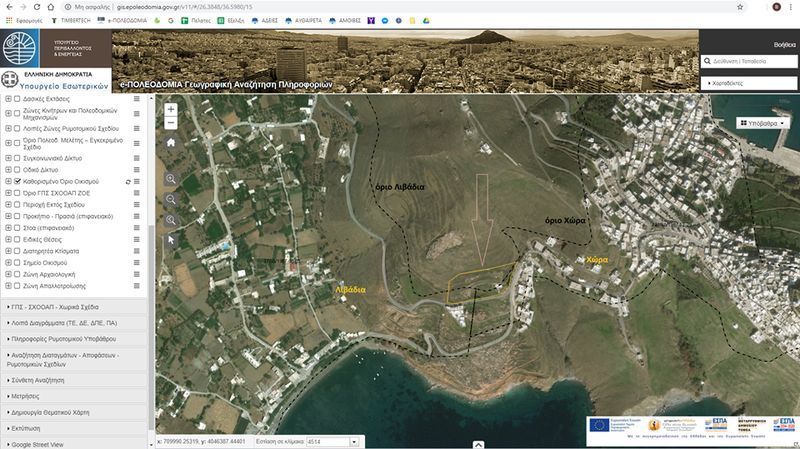800x449 pixels.
Task: Click the map zoom out minus button
Action: click(171, 123)
